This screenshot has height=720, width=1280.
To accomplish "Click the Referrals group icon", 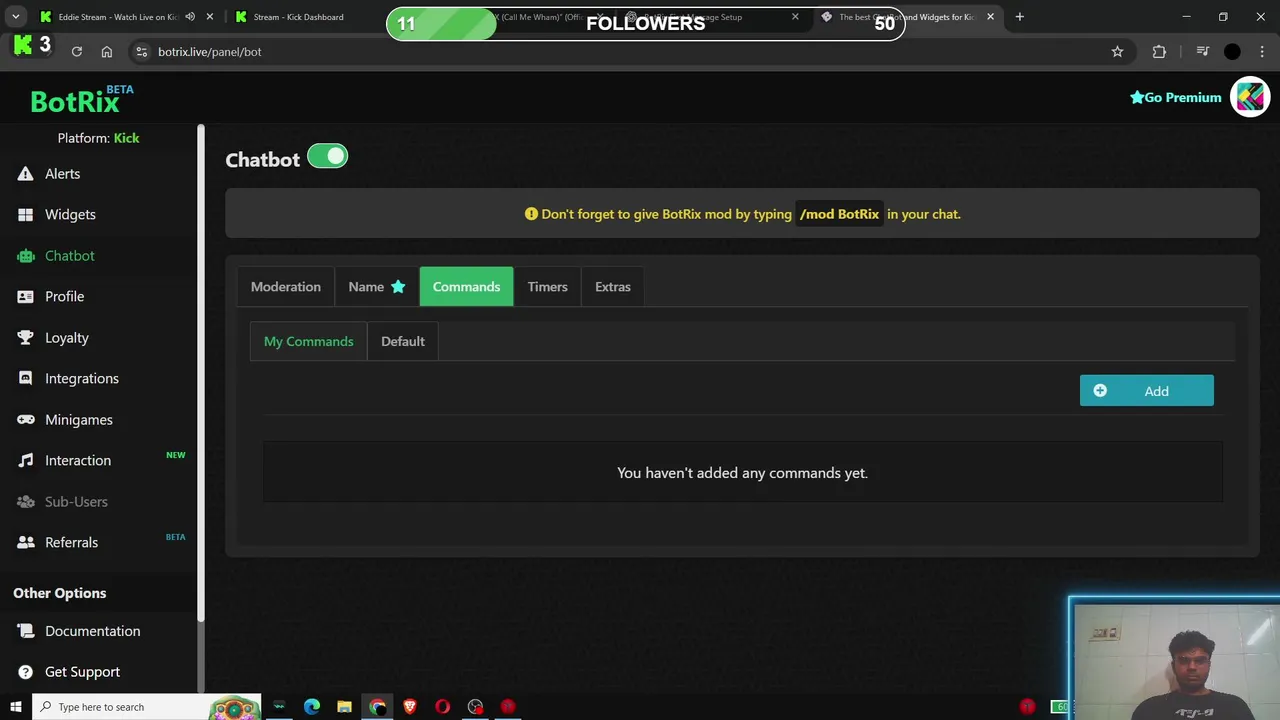I will (25, 543).
